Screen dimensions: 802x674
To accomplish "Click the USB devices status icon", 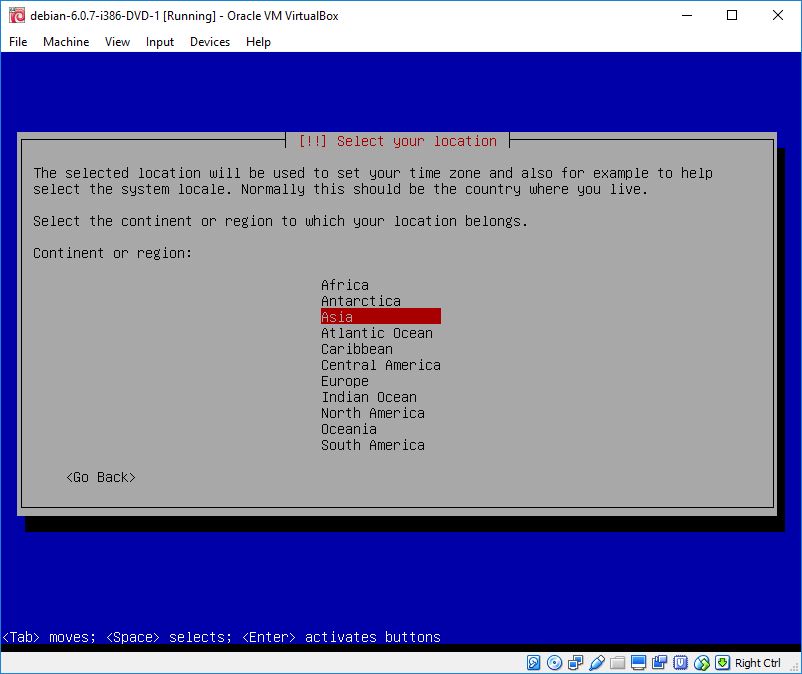I will 596,663.
